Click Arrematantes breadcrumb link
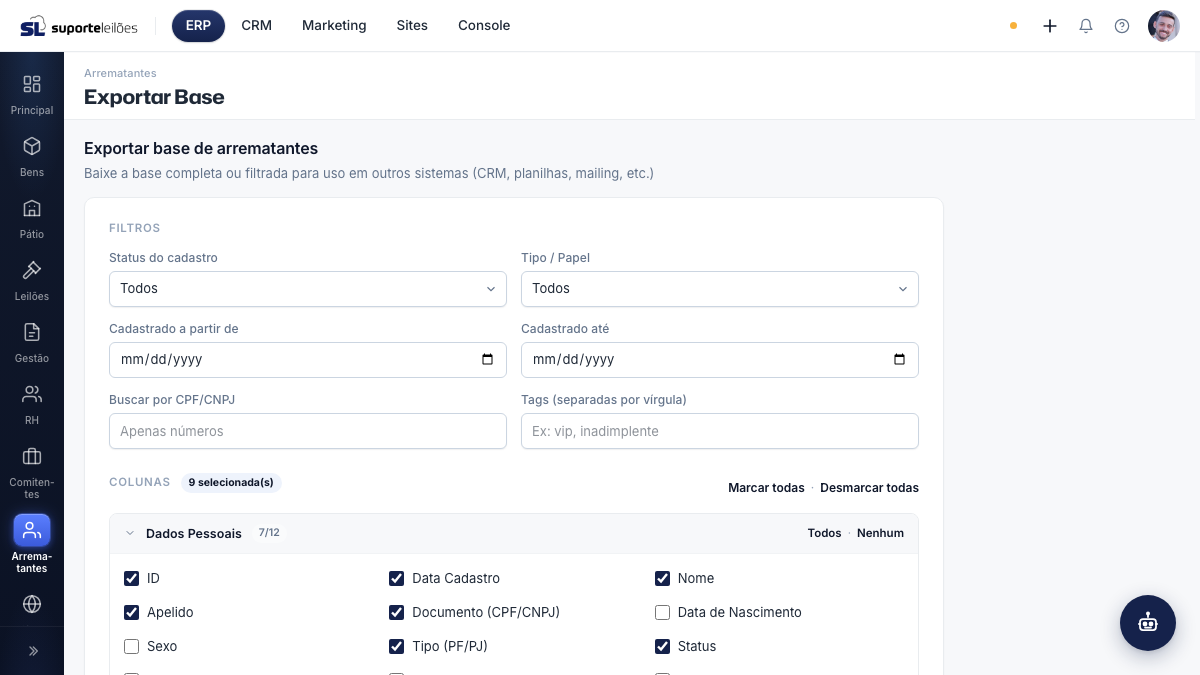Screen dimensions: 1200x675 (120, 73)
